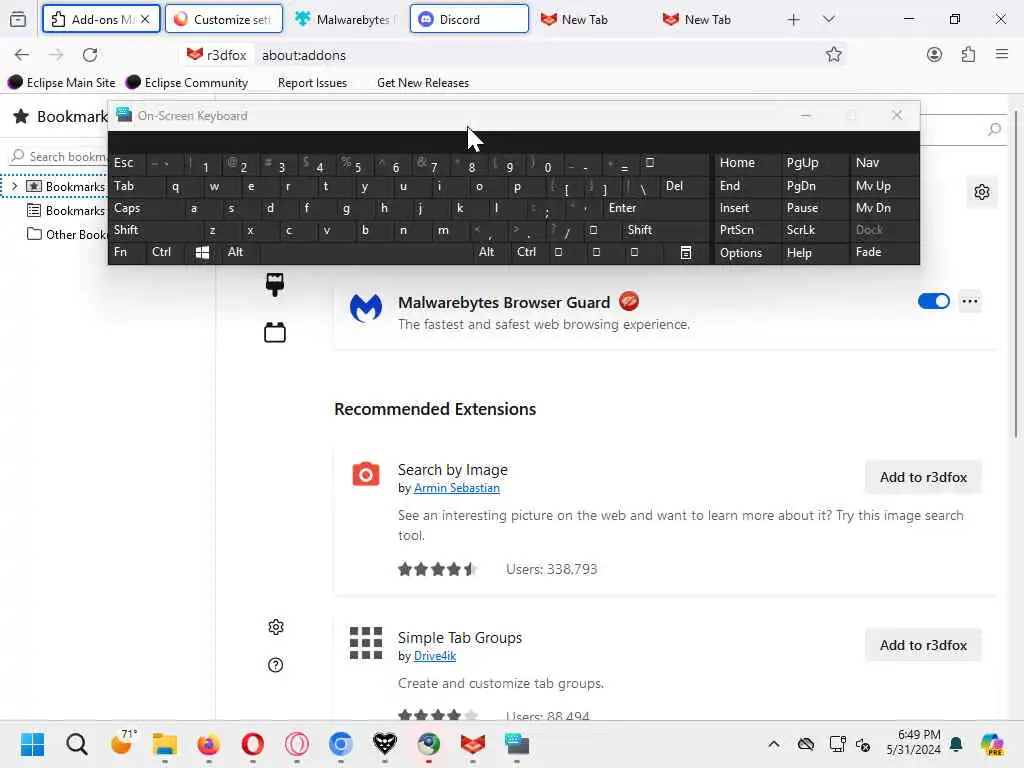Open Plugins category in add-ons sidebar

(x=275, y=332)
